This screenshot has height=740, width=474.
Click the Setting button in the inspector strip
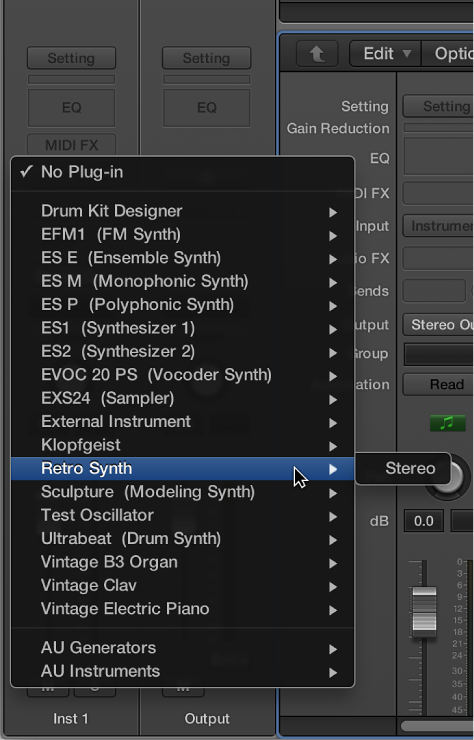(x=438, y=106)
